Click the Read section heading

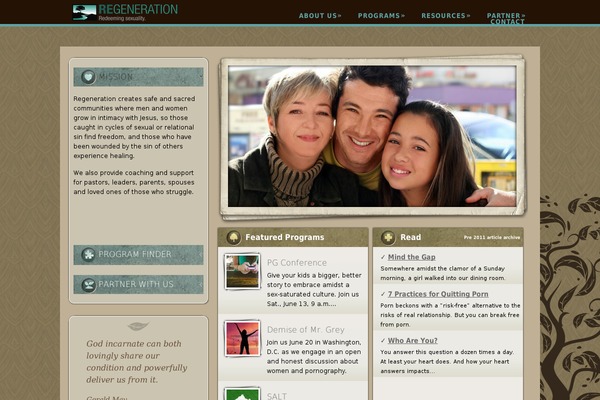pos(411,237)
